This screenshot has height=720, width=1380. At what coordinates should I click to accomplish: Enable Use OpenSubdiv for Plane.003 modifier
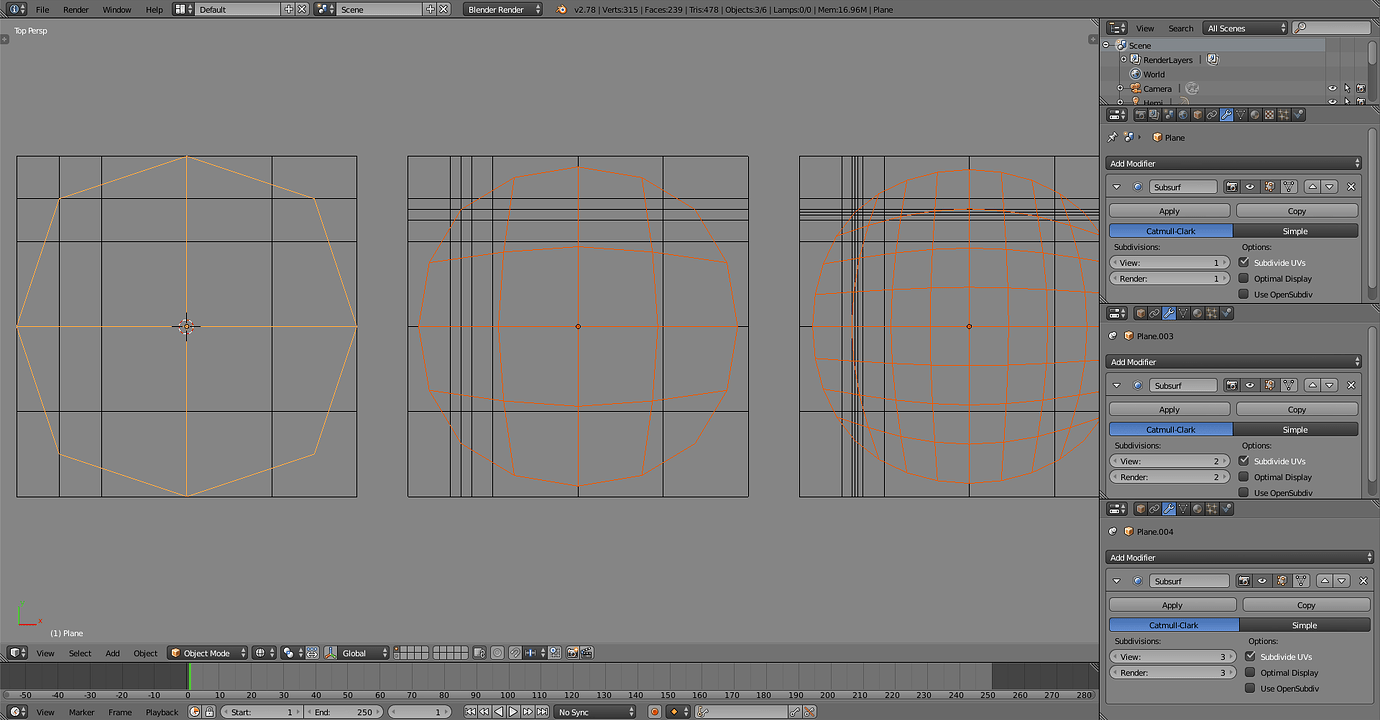(1244, 493)
